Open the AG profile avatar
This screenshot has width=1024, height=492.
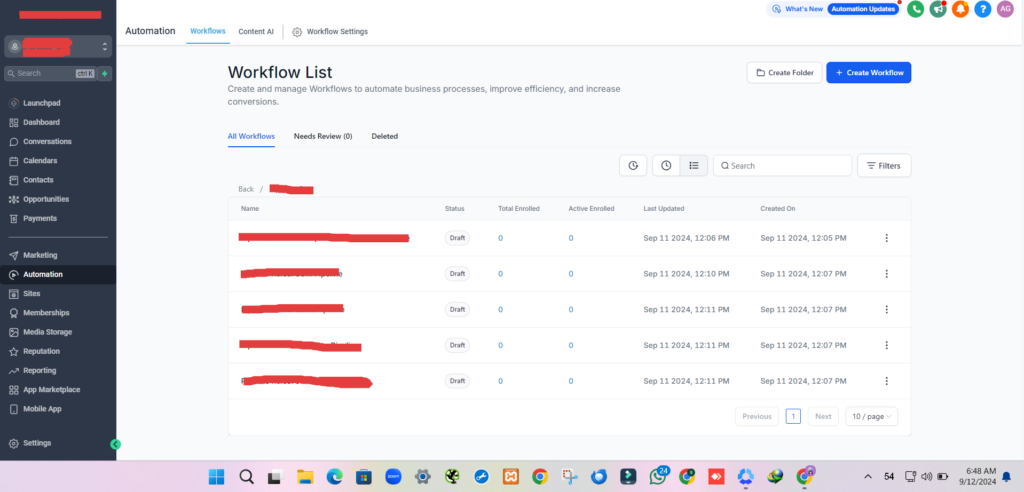(x=1005, y=9)
